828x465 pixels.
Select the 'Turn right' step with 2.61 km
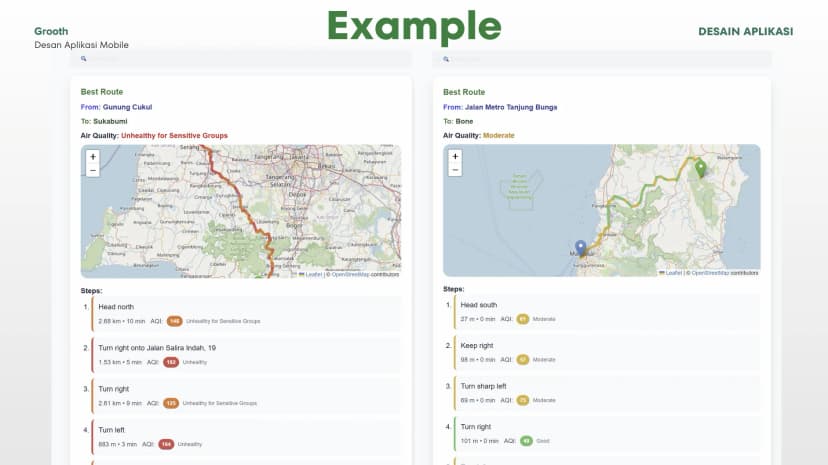tap(246, 396)
